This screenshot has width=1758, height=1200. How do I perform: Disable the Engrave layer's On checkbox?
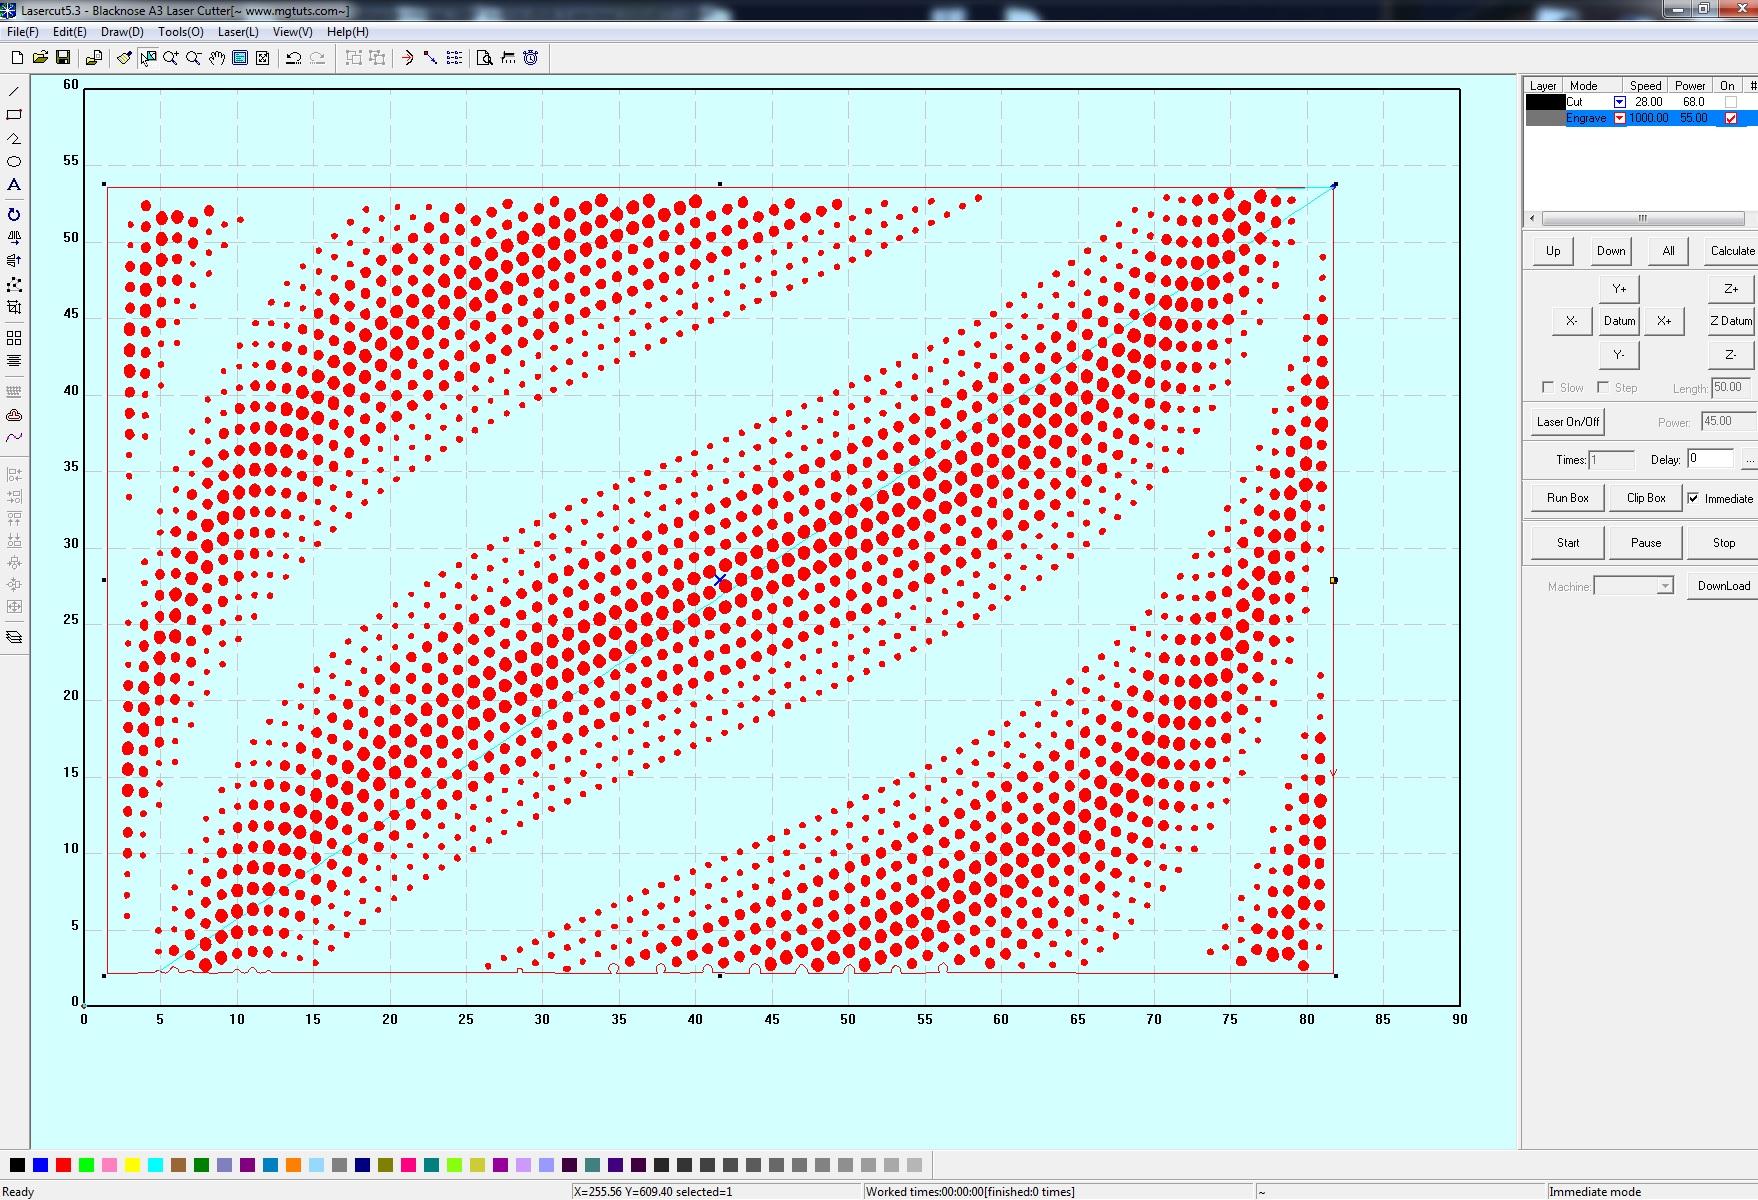click(1731, 118)
